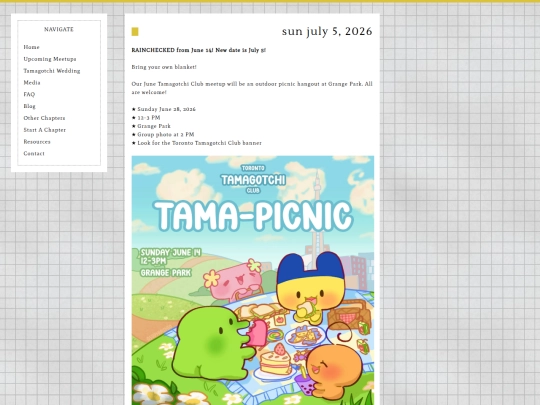Click the 'Our June Tamagotchi Club meetup' paragraph
Image resolution: width=540 pixels, height=405 pixels.
252,88
